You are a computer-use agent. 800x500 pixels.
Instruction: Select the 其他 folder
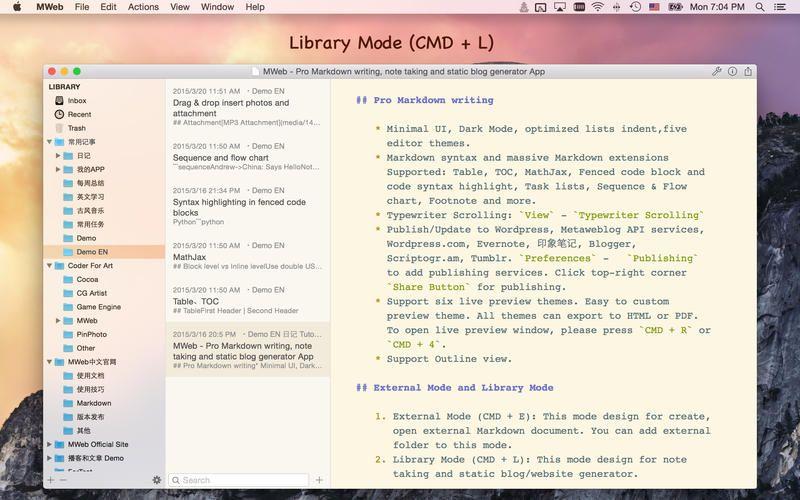pyautogui.click(x=77, y=431)
